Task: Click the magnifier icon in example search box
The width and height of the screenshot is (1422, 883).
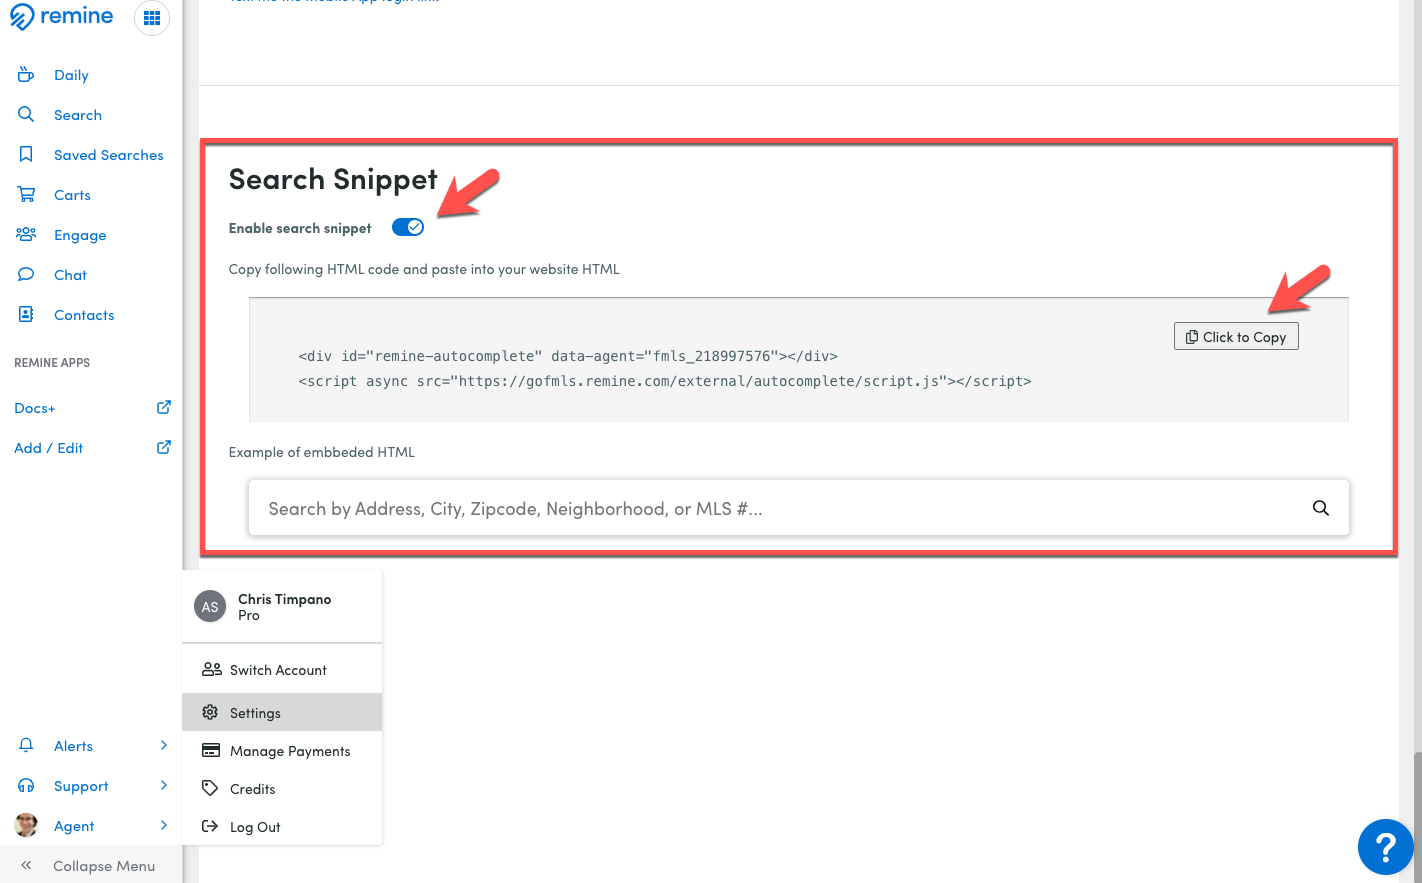Action: (x=1320, y=508)
